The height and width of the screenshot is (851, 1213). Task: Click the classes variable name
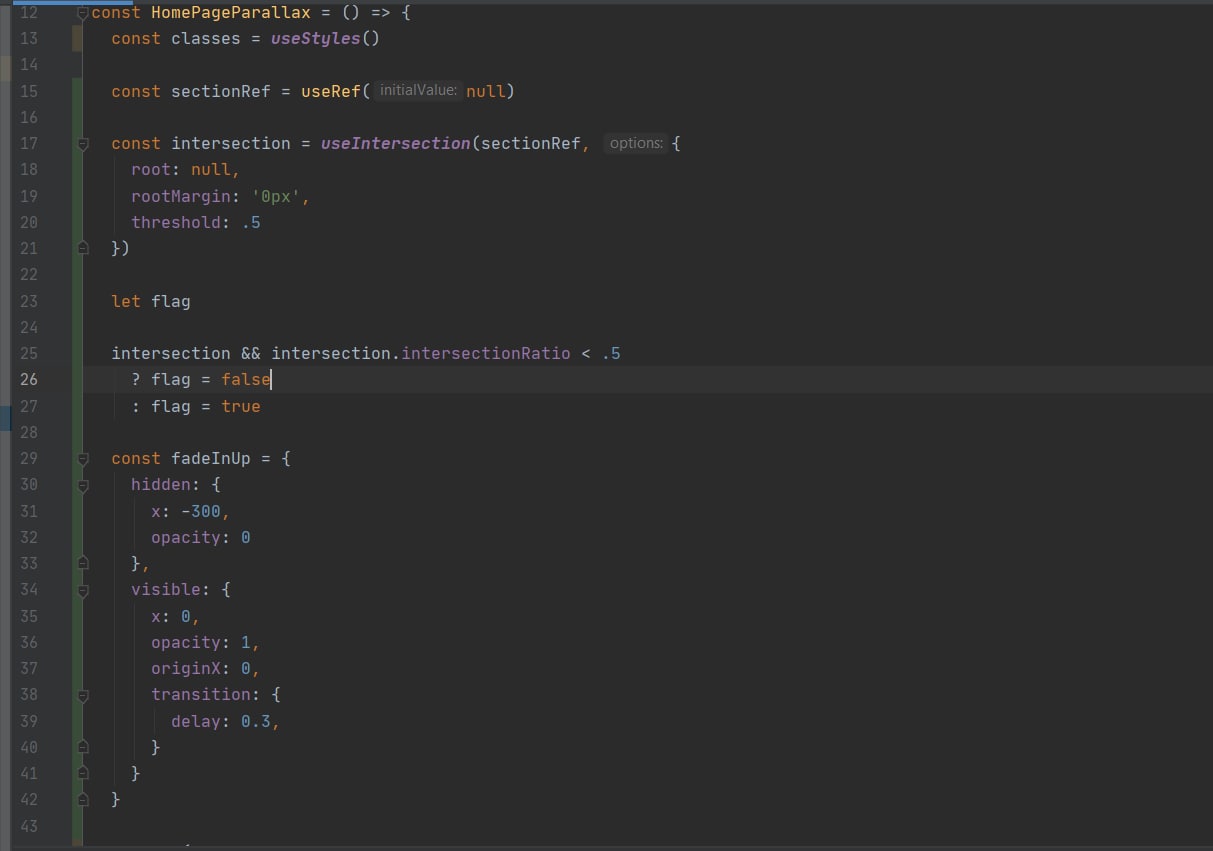pyautogui.click(x=206, y=39)
